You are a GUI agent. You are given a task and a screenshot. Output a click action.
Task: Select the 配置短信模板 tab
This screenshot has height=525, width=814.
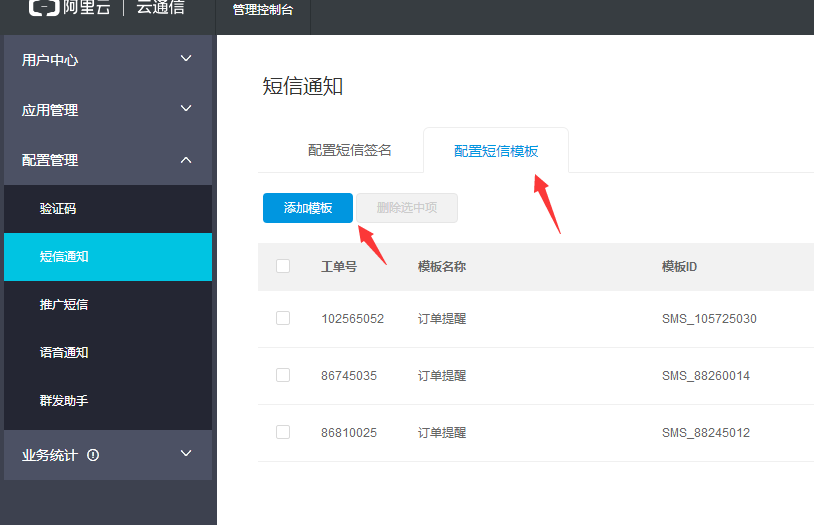pyautogui.click(x=496, y=151)
